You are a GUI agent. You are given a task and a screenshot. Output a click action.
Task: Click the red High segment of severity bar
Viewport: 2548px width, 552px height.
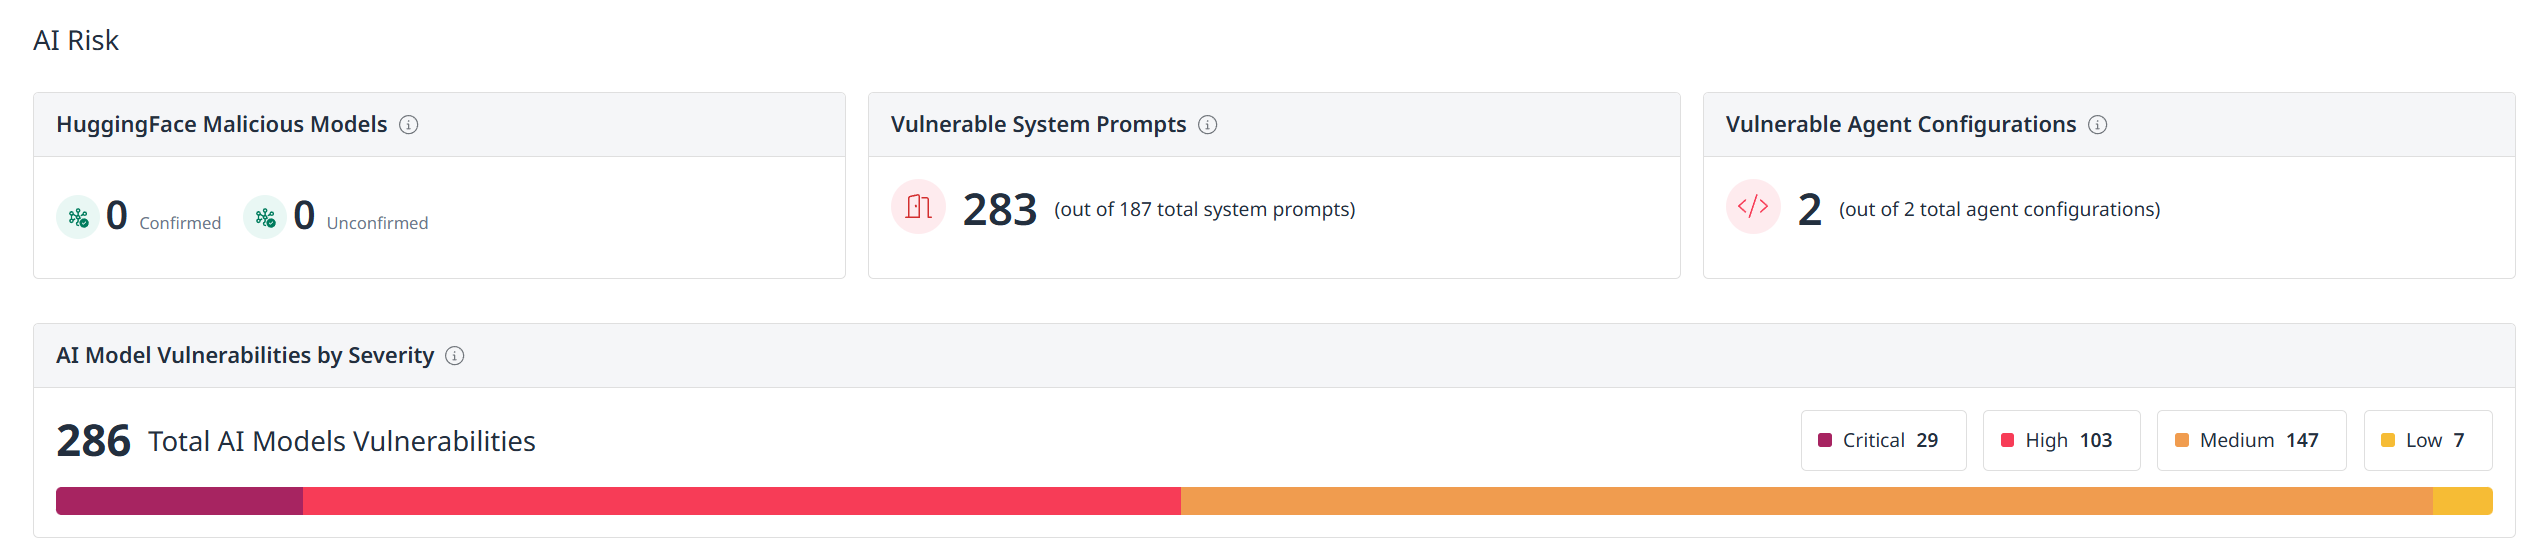[x=741, y=501]
